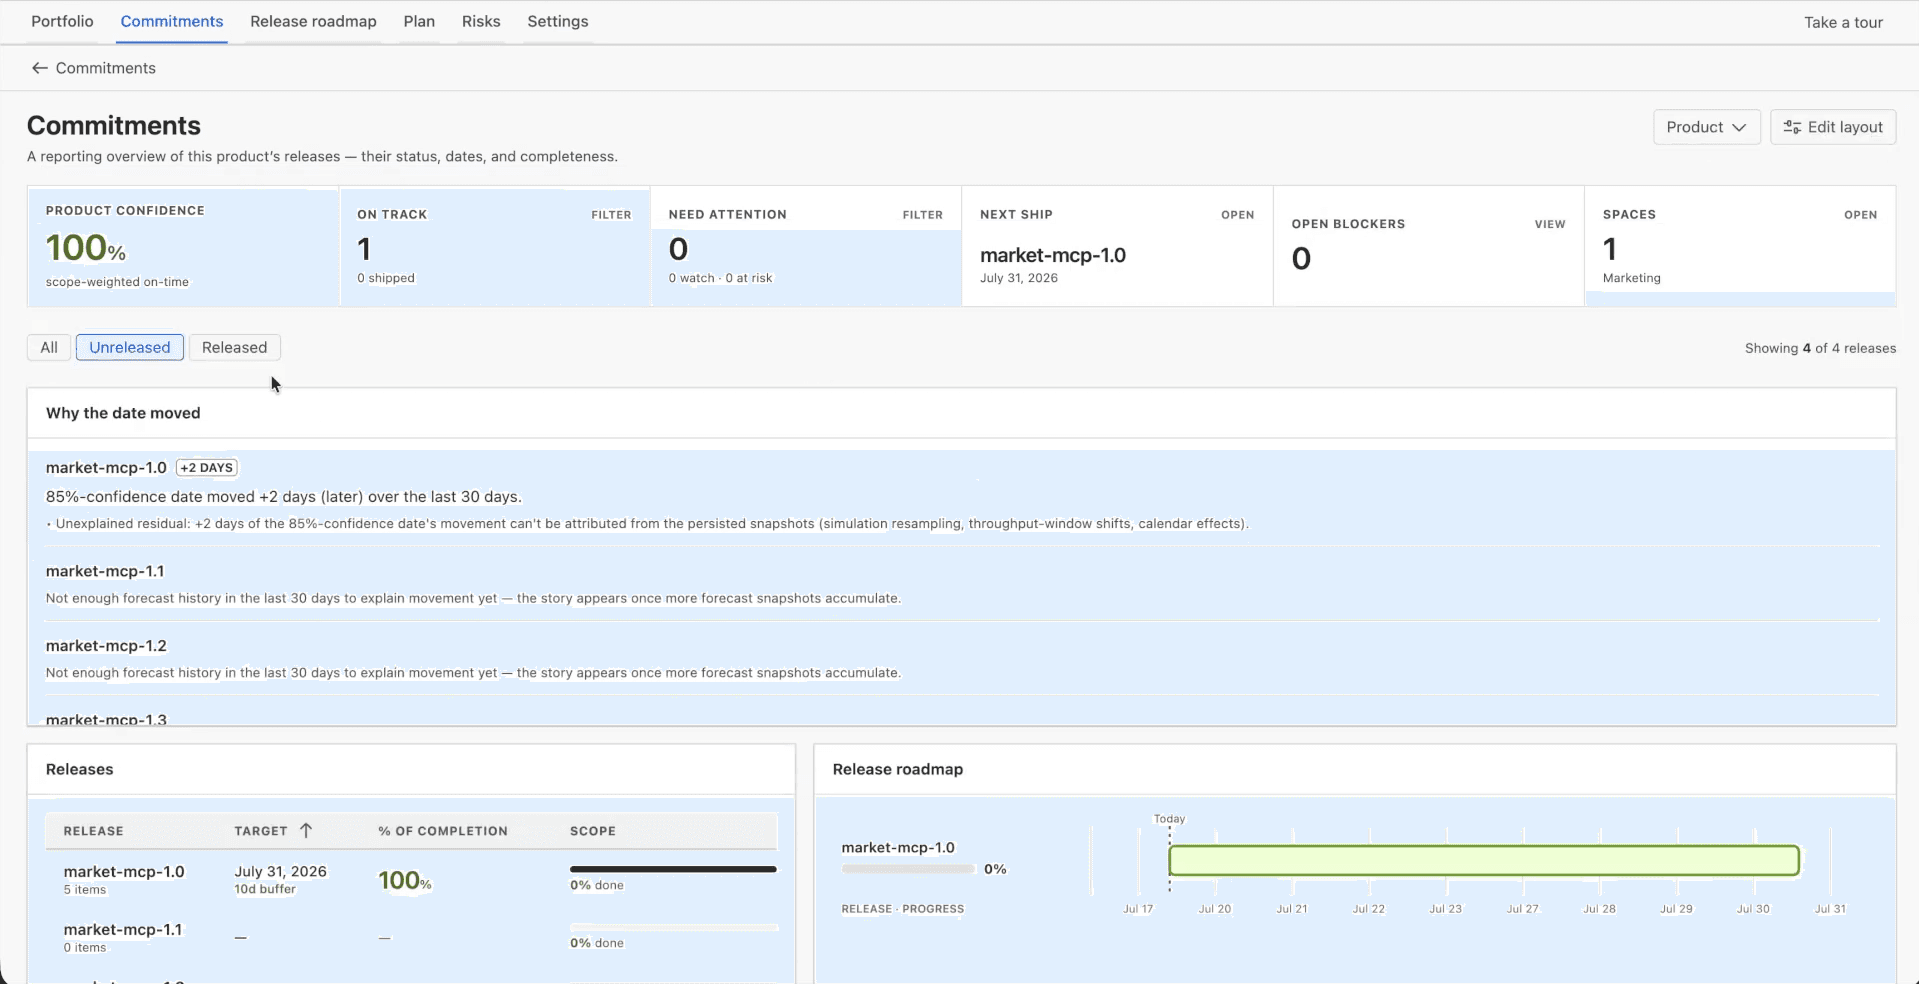Go to the Plan tab
The height and width of the screenshot is (984, 1919).
coord(419,21)
